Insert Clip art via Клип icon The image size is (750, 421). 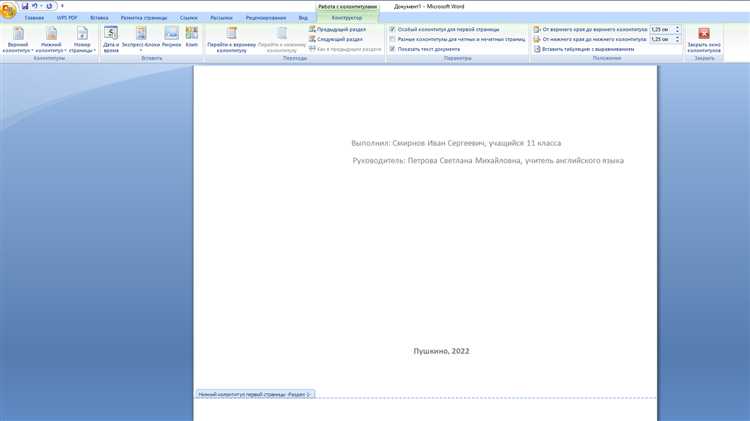(x=192, y=37)
